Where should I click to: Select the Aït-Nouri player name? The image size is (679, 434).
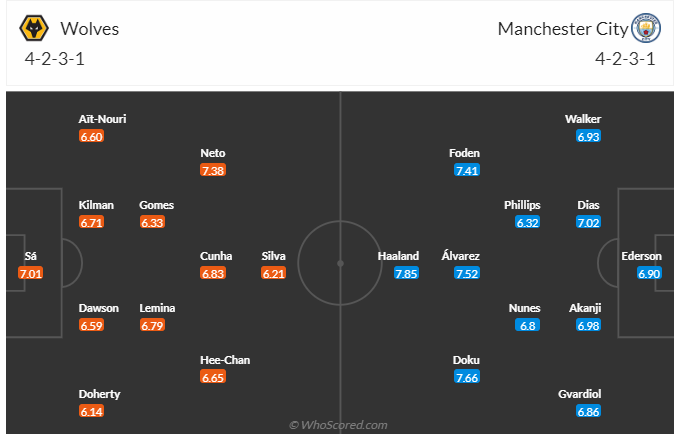(x=102, y=119)
